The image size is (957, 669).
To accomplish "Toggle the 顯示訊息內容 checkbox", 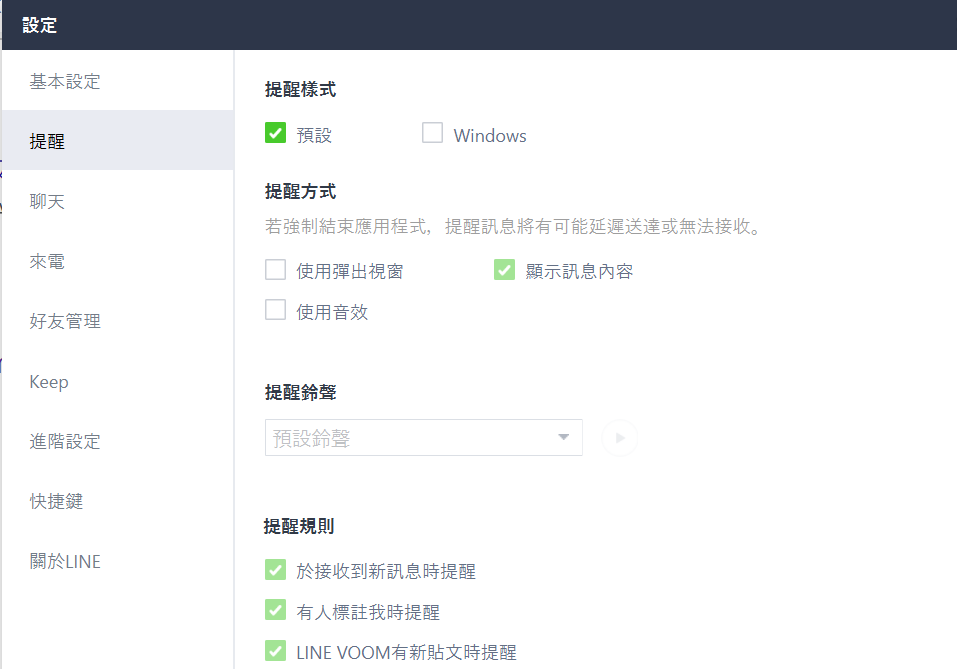I will coord(504,269).
